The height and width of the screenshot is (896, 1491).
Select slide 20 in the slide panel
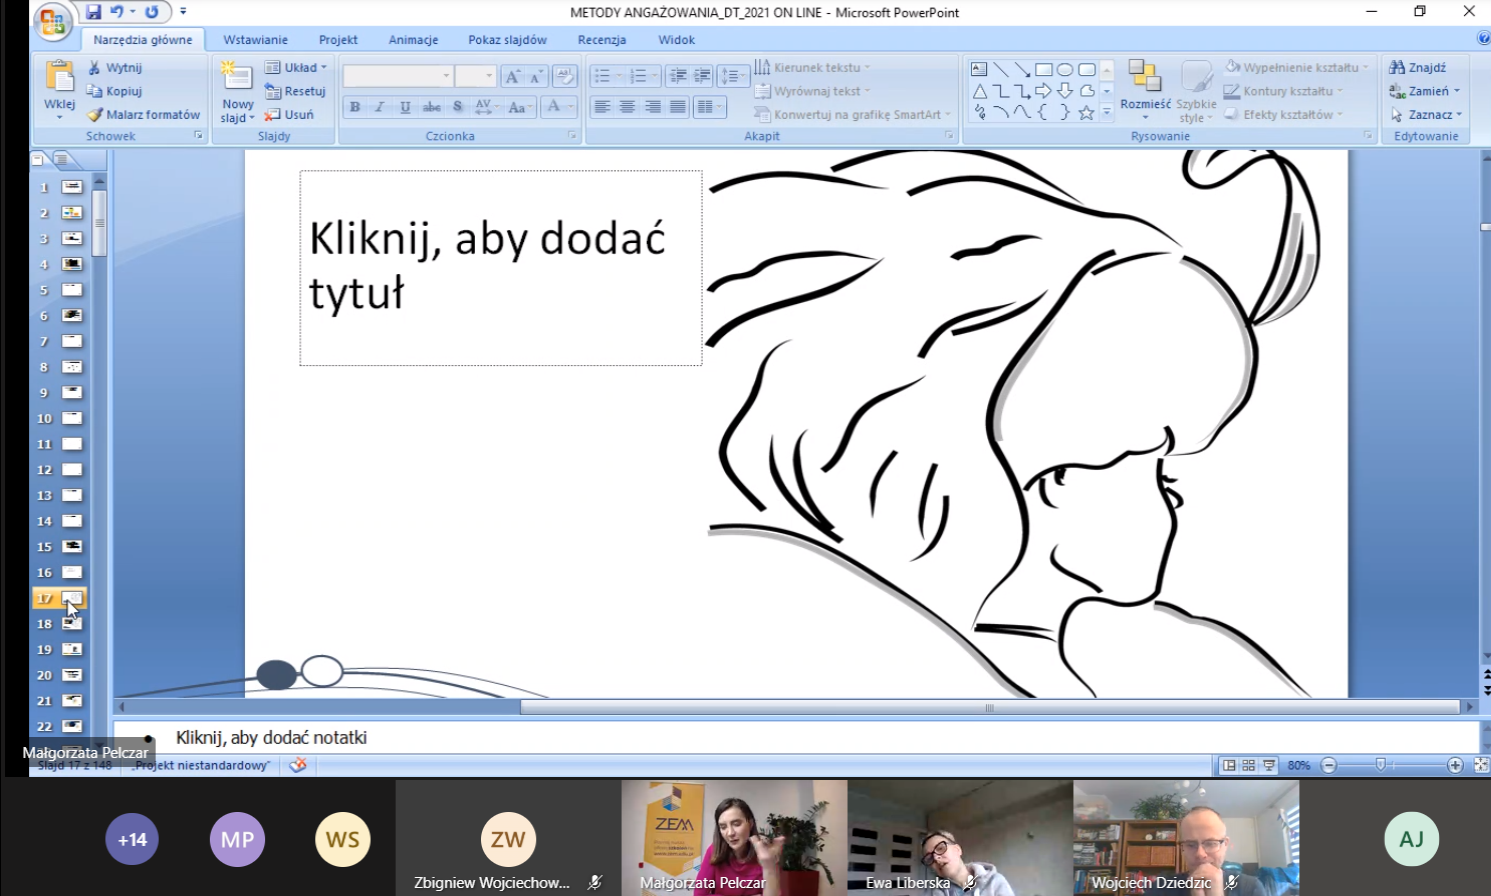72,675
